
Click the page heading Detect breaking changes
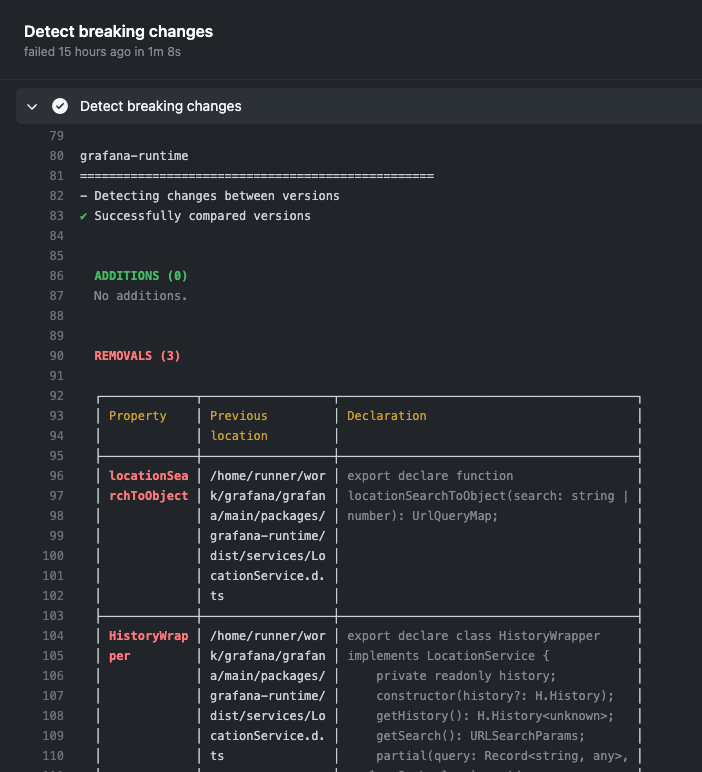click(118, 32)
